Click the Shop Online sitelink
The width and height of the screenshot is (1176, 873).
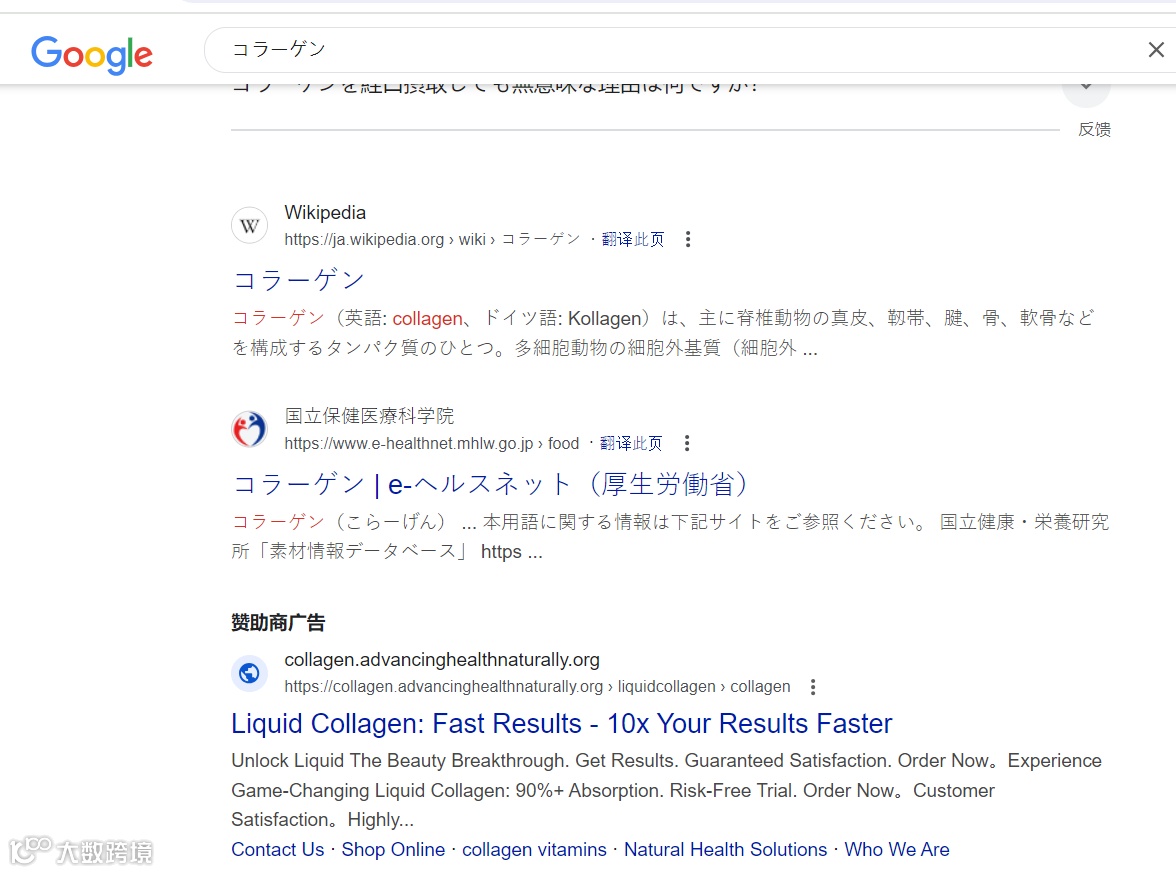pyautogui.click(x=393, y=850)
